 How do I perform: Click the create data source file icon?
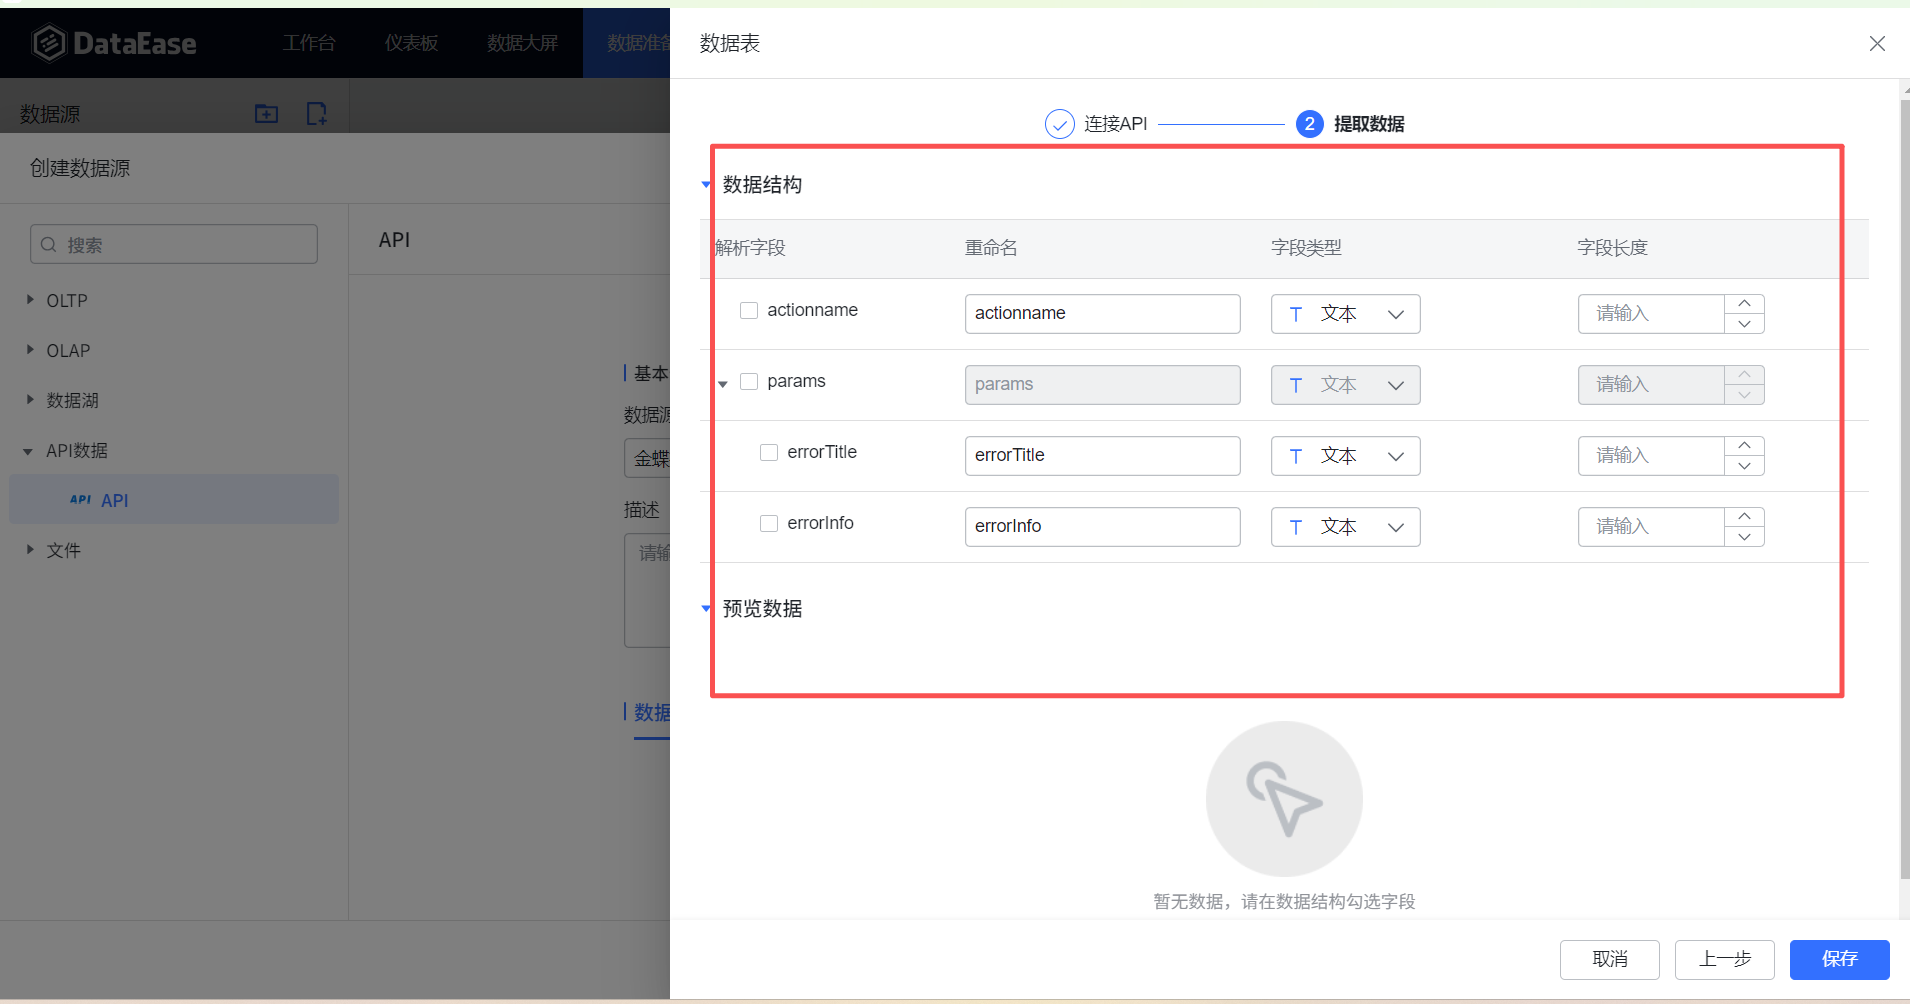316,114
